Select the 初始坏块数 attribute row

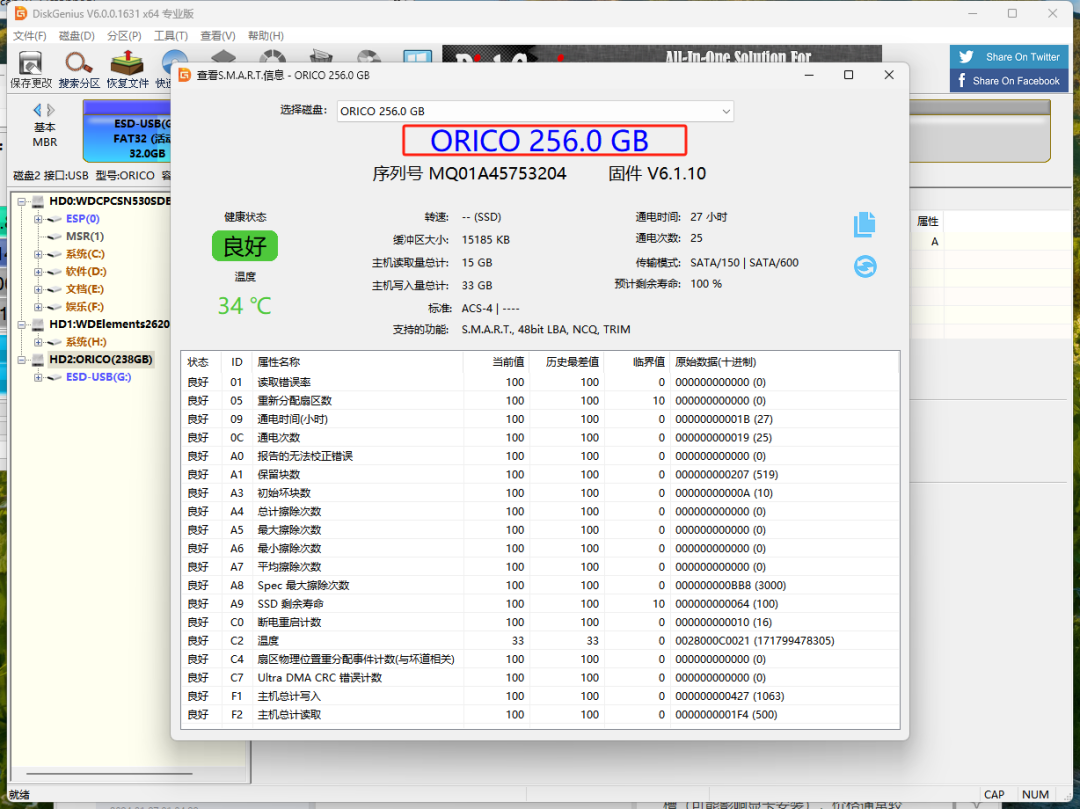click(540, 493)
